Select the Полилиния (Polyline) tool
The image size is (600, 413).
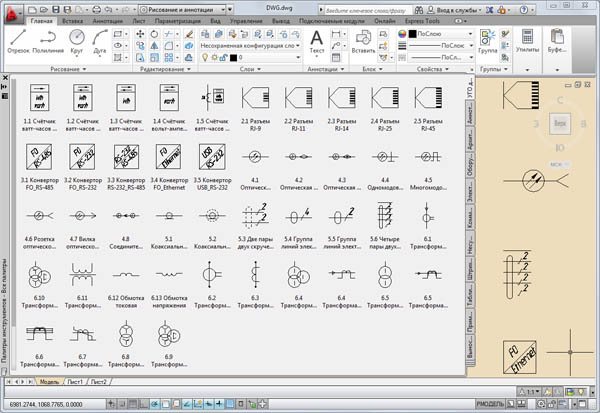47,41
